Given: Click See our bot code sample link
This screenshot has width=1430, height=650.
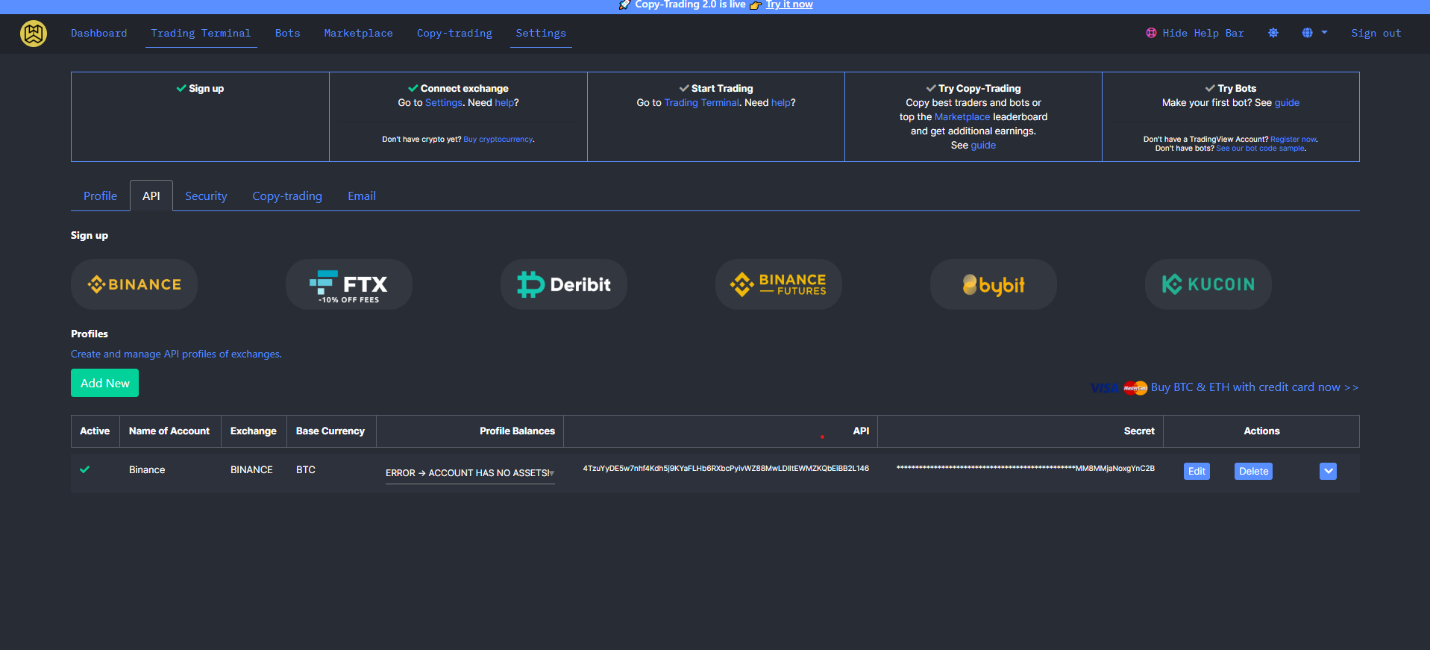Looking at the screenshot, I should tap(1260, 148).
